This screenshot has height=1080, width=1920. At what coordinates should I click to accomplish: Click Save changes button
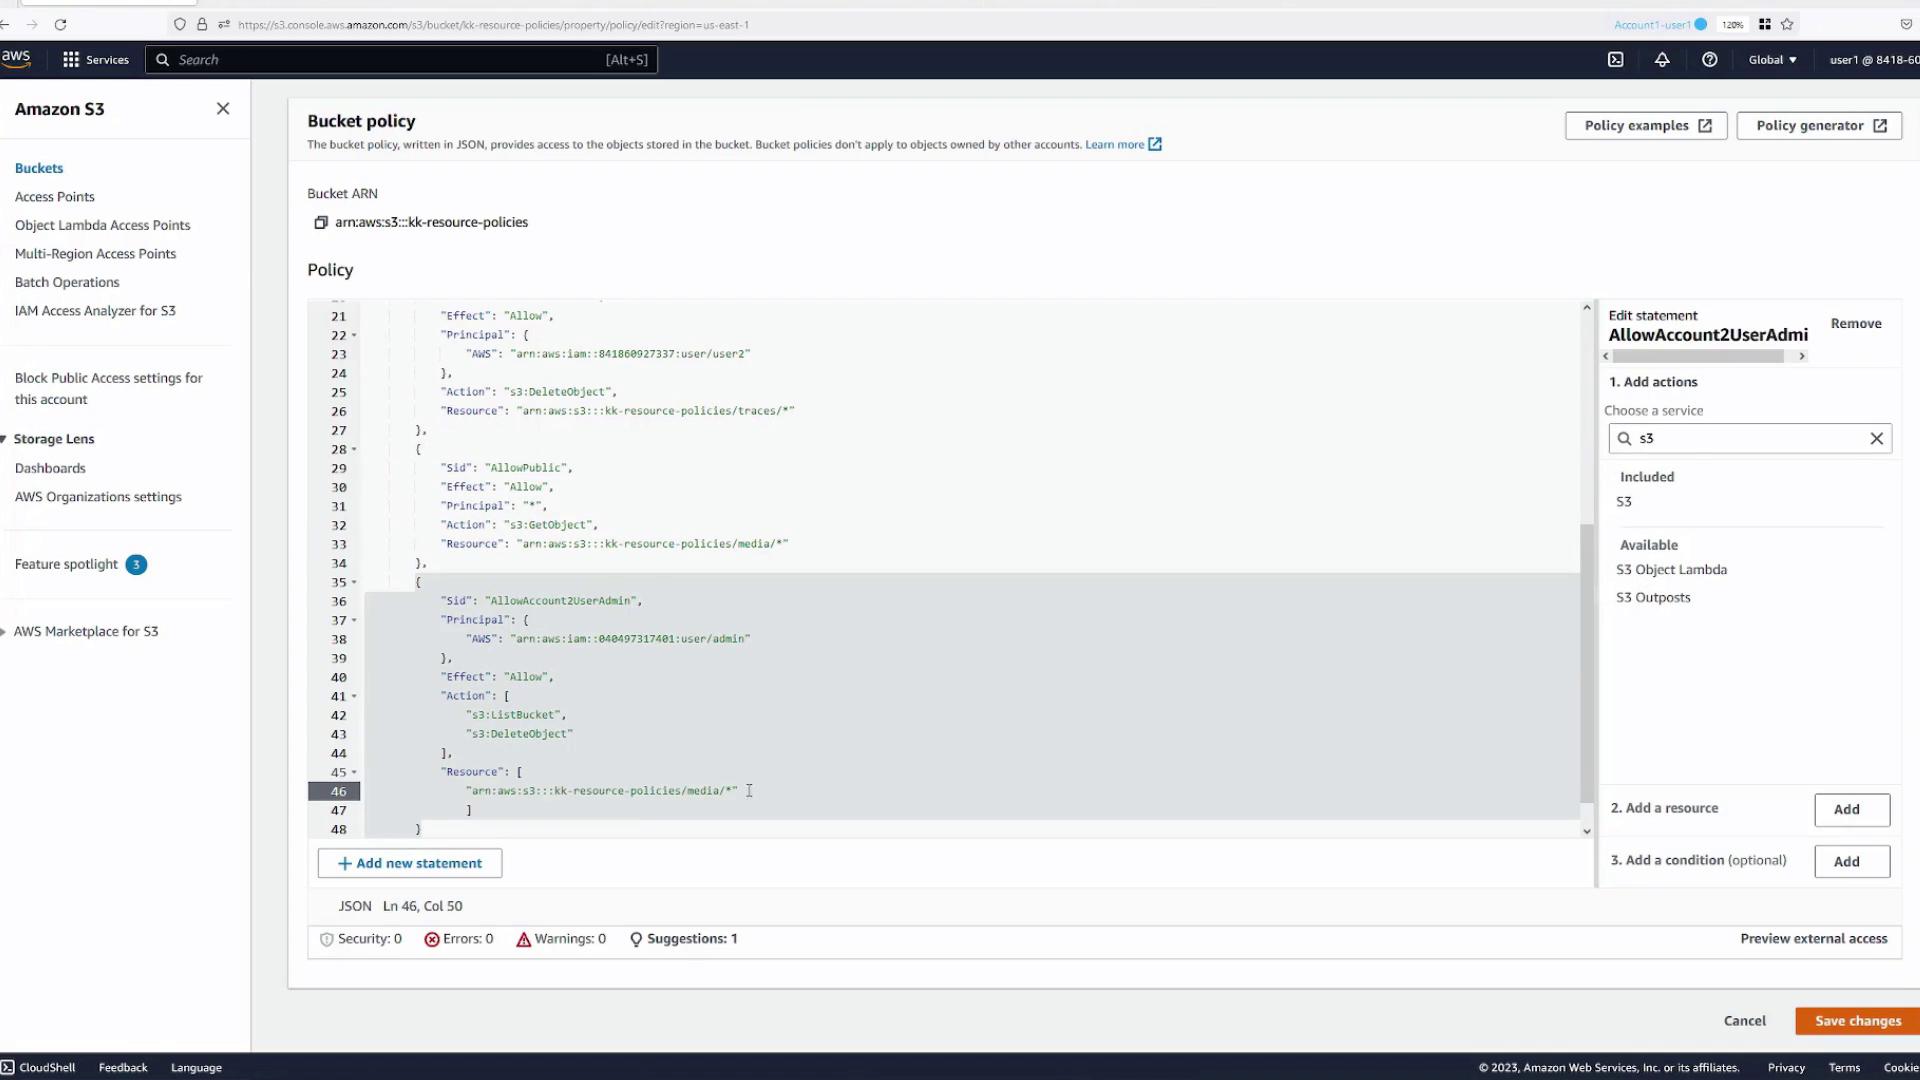click(x=1857, y=1021)
